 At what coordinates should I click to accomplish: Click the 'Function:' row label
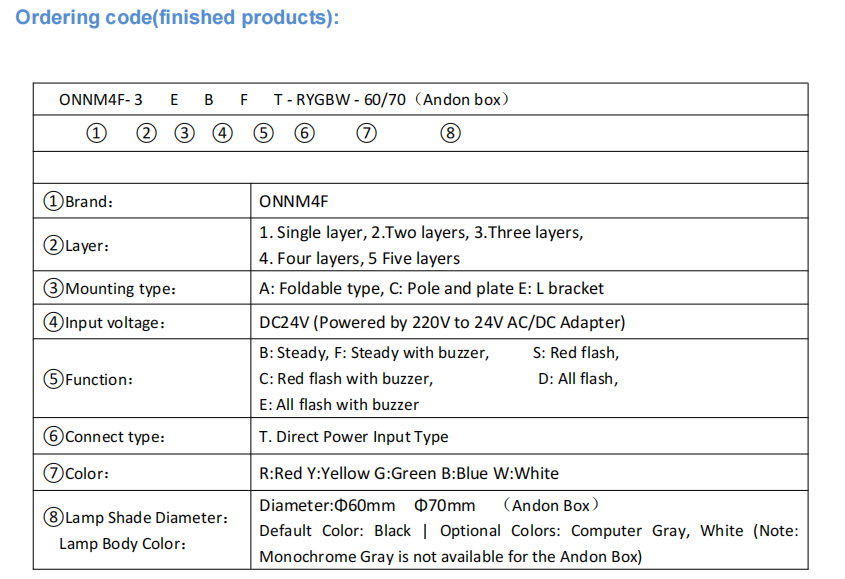95,379
